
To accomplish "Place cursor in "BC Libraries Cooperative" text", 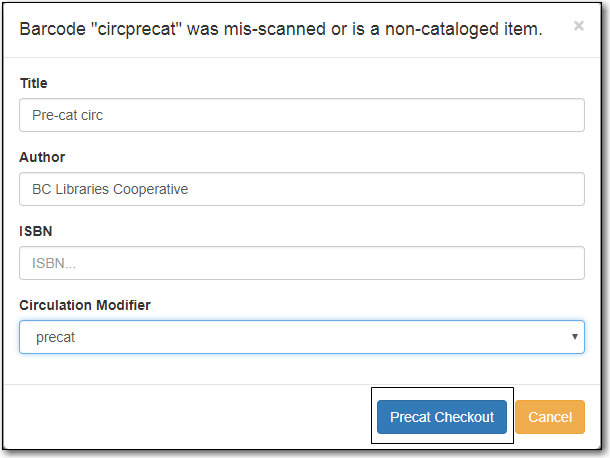I will [x=110, y=189].
